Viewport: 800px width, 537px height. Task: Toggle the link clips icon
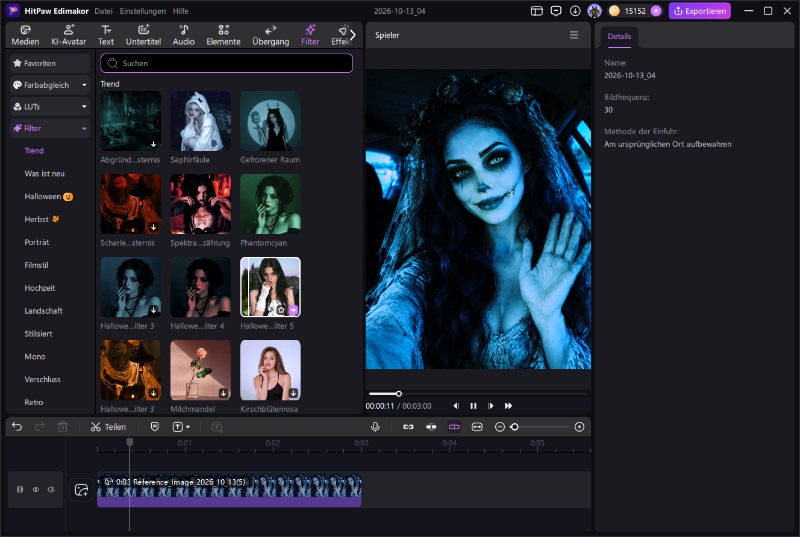click(x=408, y=427)
